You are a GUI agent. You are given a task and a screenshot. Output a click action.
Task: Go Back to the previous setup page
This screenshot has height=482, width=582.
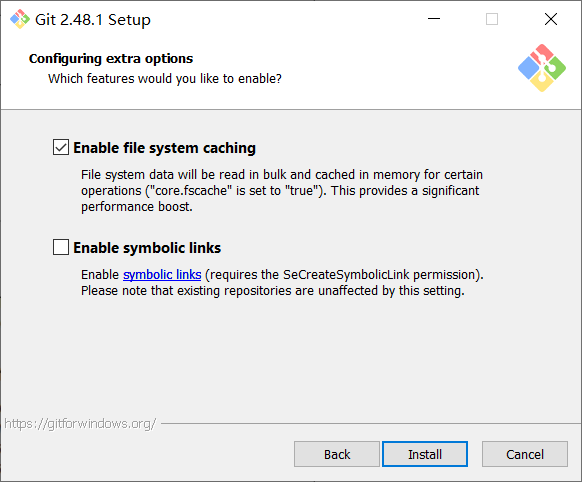point(337,454)
